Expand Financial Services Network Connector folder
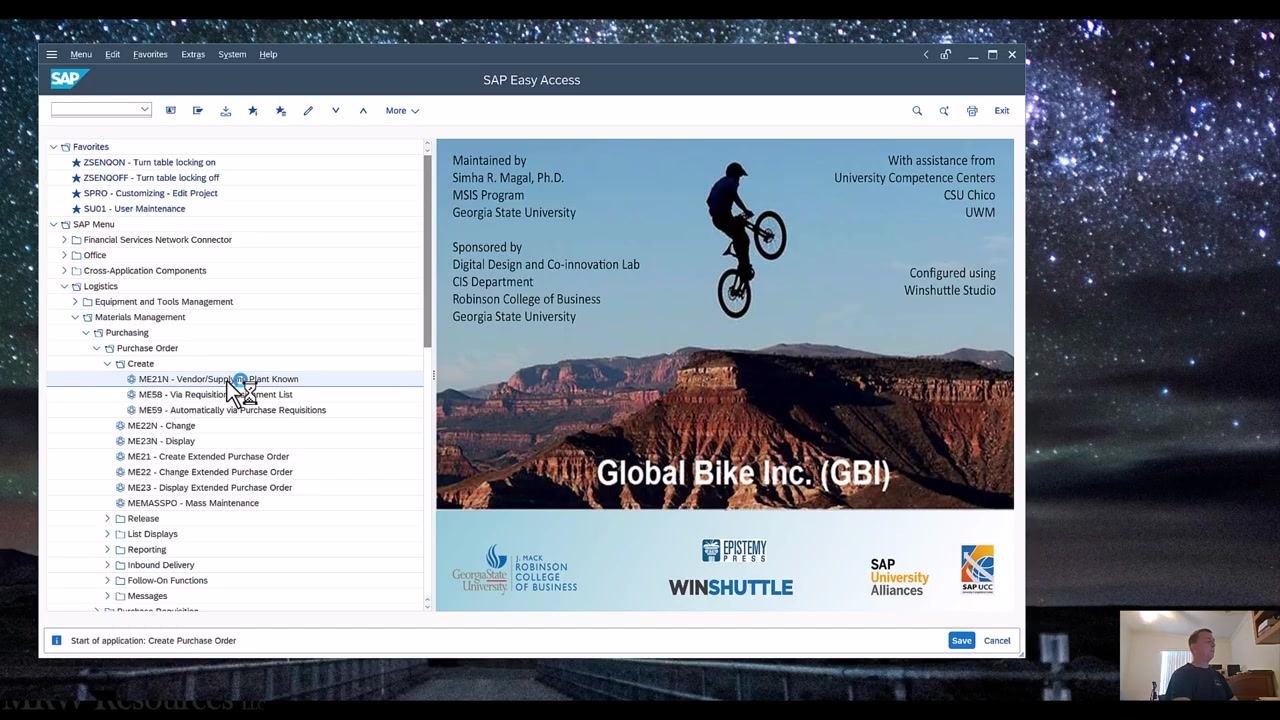This screenshot has height=720, width=1280. [x=65, y=240]
